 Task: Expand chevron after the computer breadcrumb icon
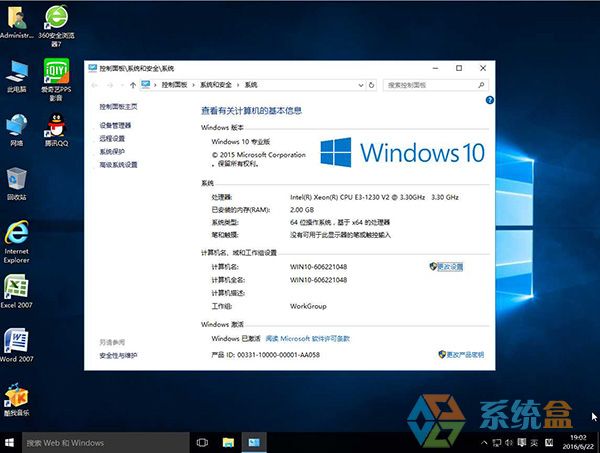[x=155, y=85]
